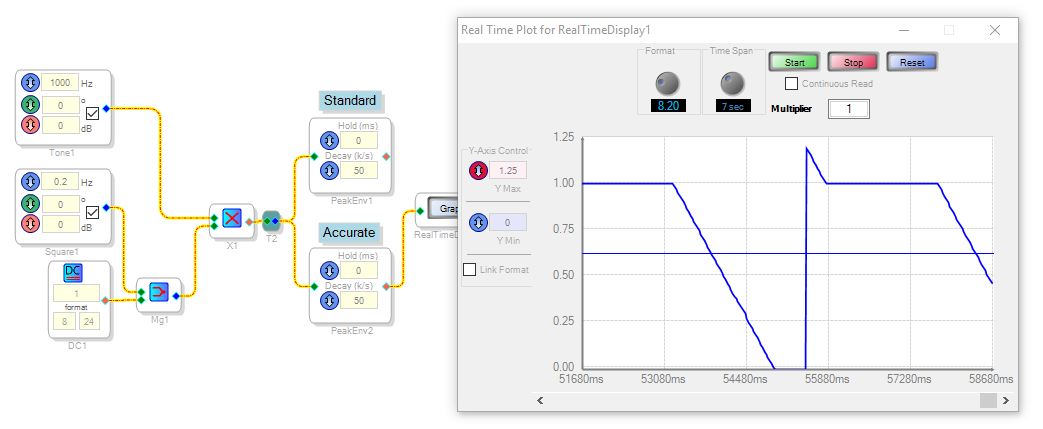Click Tone1 1000 Hz frequency field
The height and width of the screenshot is (429, 1043).
point(60,83)
